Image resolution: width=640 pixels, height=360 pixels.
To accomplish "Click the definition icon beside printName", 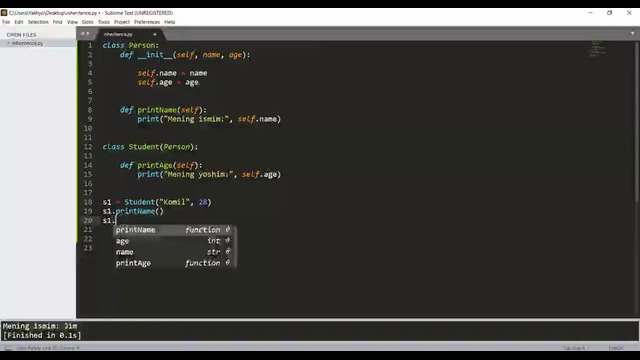I will click(x=228, y=229).
